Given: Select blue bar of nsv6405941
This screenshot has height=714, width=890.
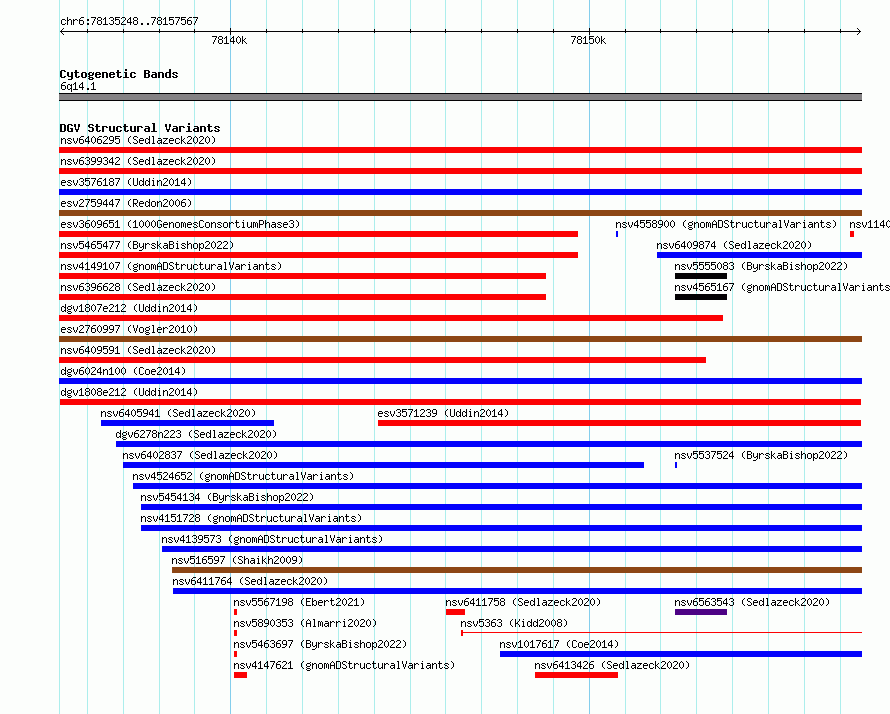Looking at the screenshot, I should click(x=187, y=423).
